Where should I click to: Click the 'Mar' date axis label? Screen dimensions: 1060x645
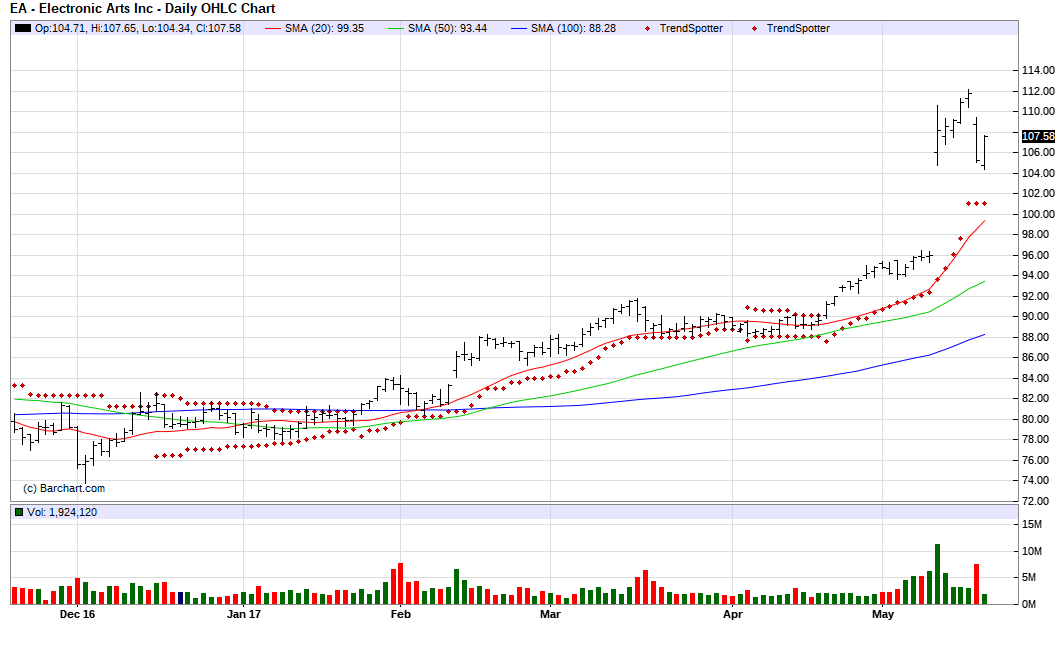click(550, 614)
